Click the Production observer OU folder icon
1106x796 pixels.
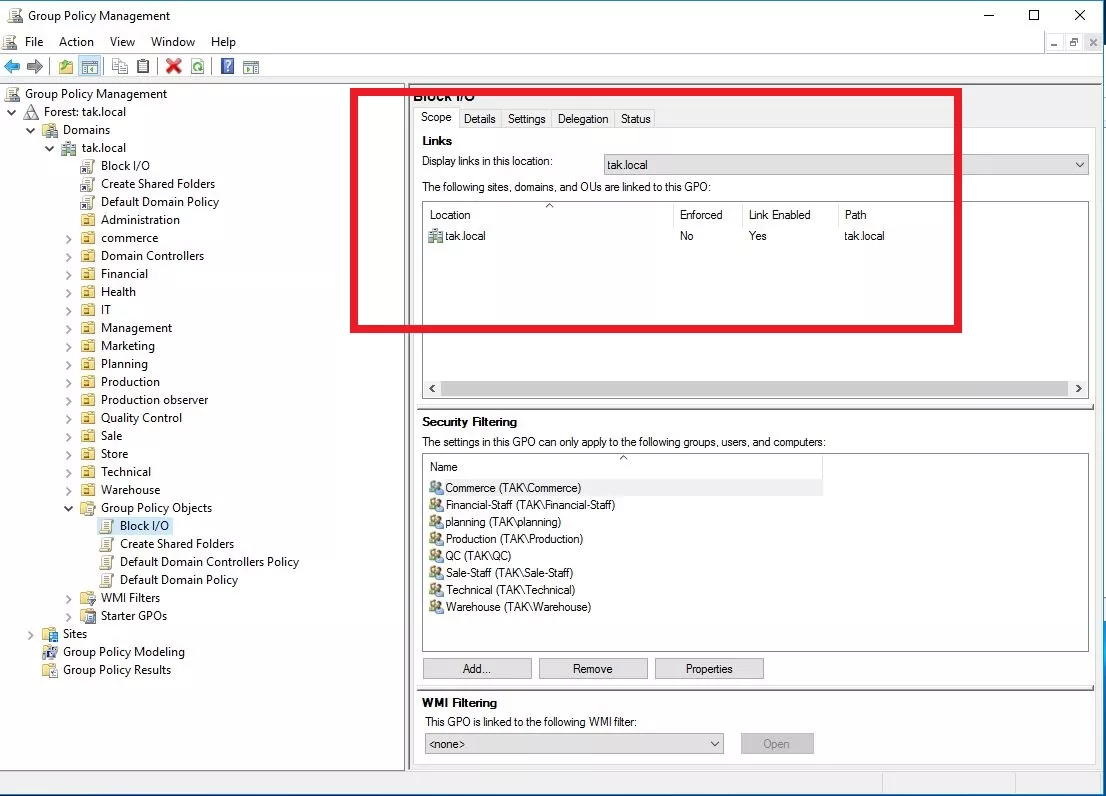coord(87,400)
